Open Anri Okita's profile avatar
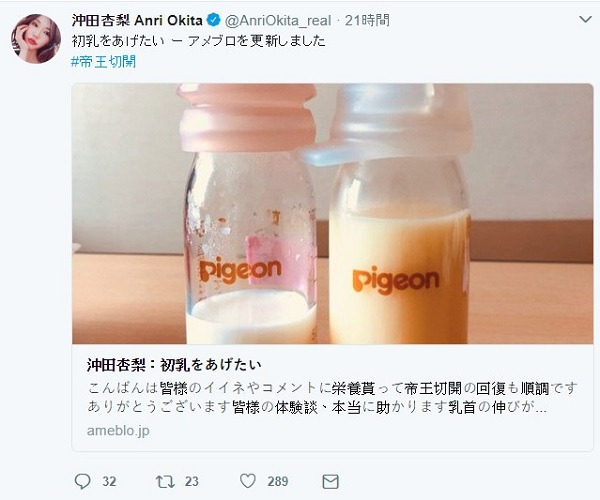This screenshot has height=500, width=600. 36,39
